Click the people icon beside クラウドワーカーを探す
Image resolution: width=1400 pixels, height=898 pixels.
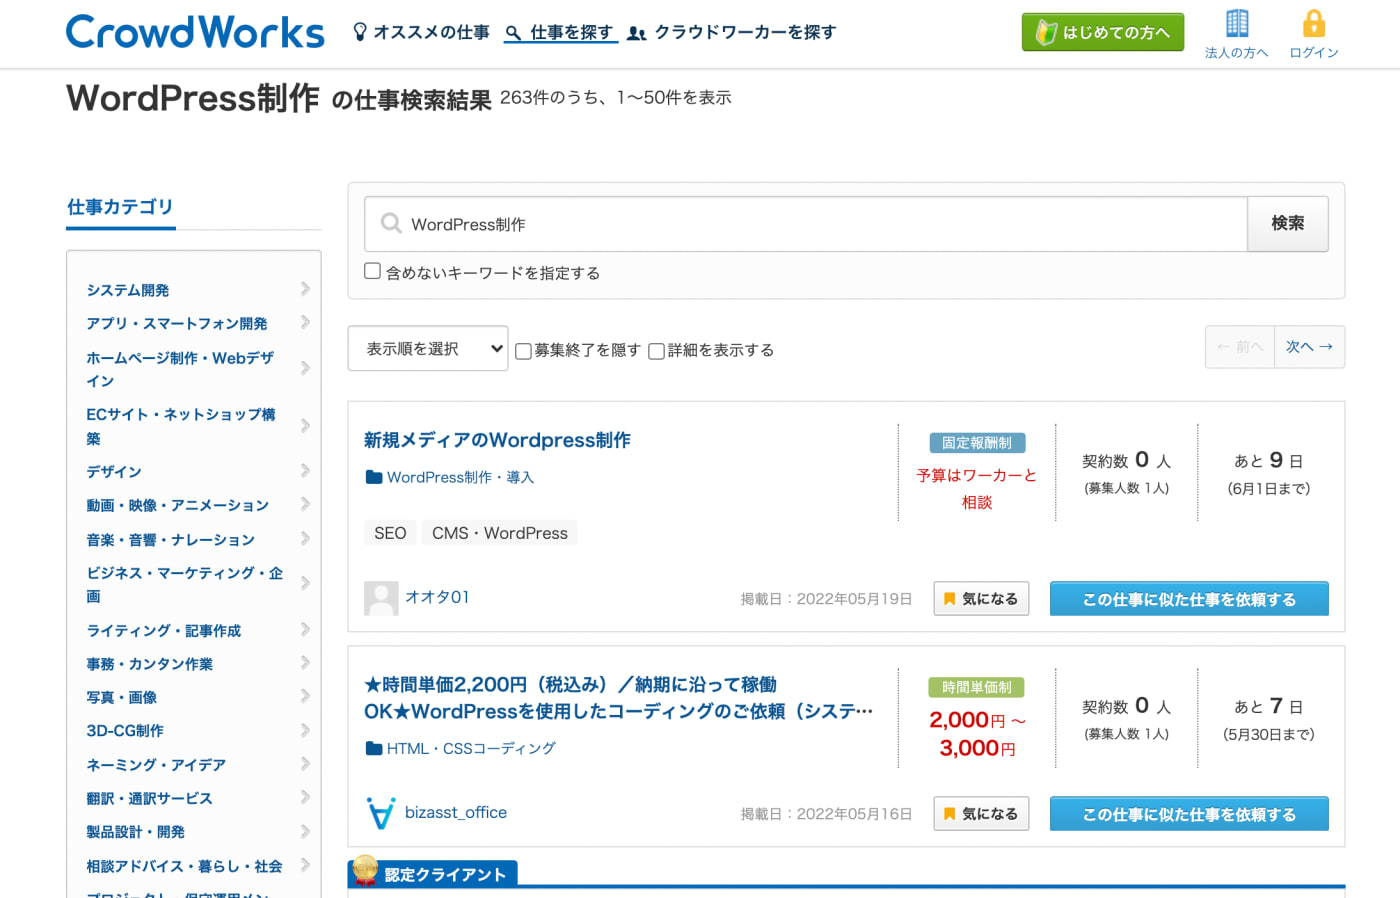pos(636,33)
